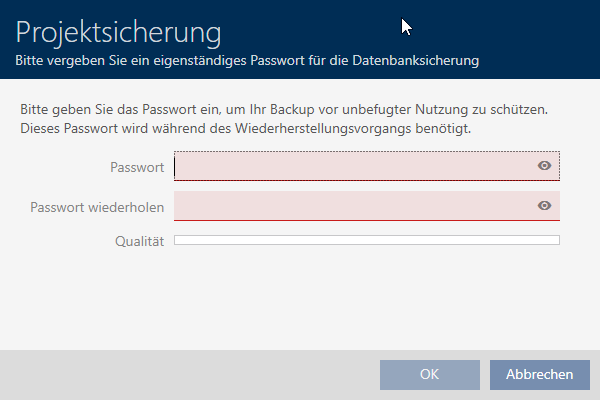Click the subtitle about Datenbanksicherung password

click(x=247, y=61)
